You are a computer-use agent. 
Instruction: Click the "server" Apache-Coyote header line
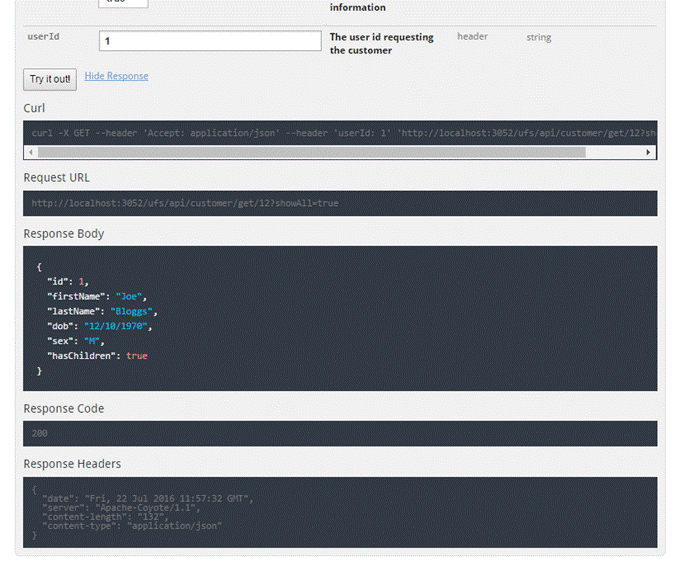point(119,508)
